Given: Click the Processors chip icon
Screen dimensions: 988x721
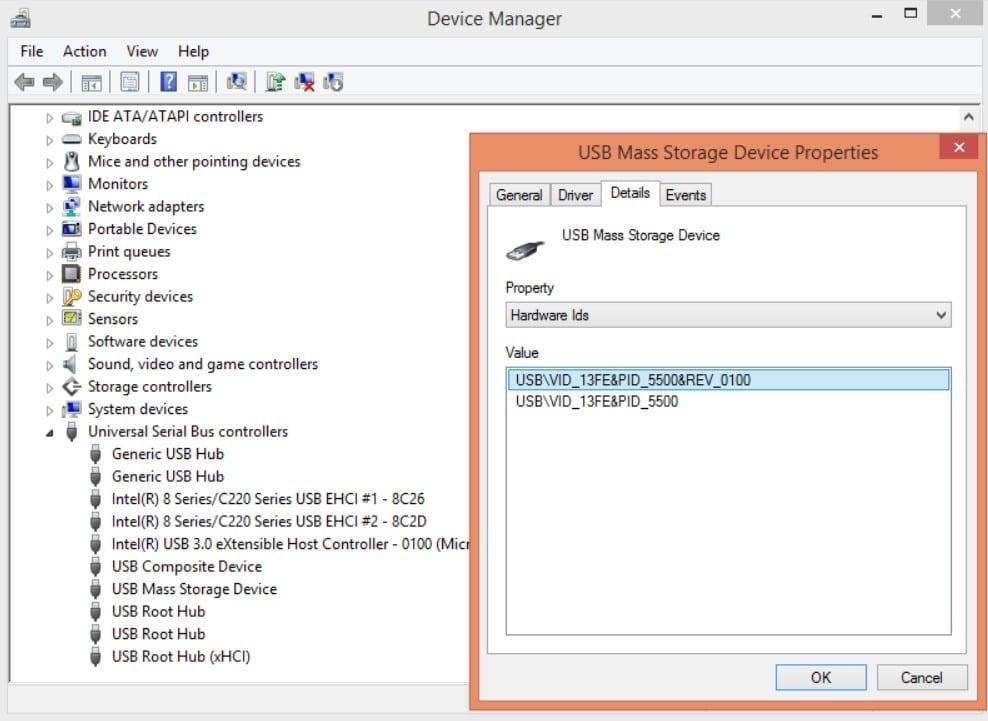Looking at the screenshot, I should [x=71, y=274].
